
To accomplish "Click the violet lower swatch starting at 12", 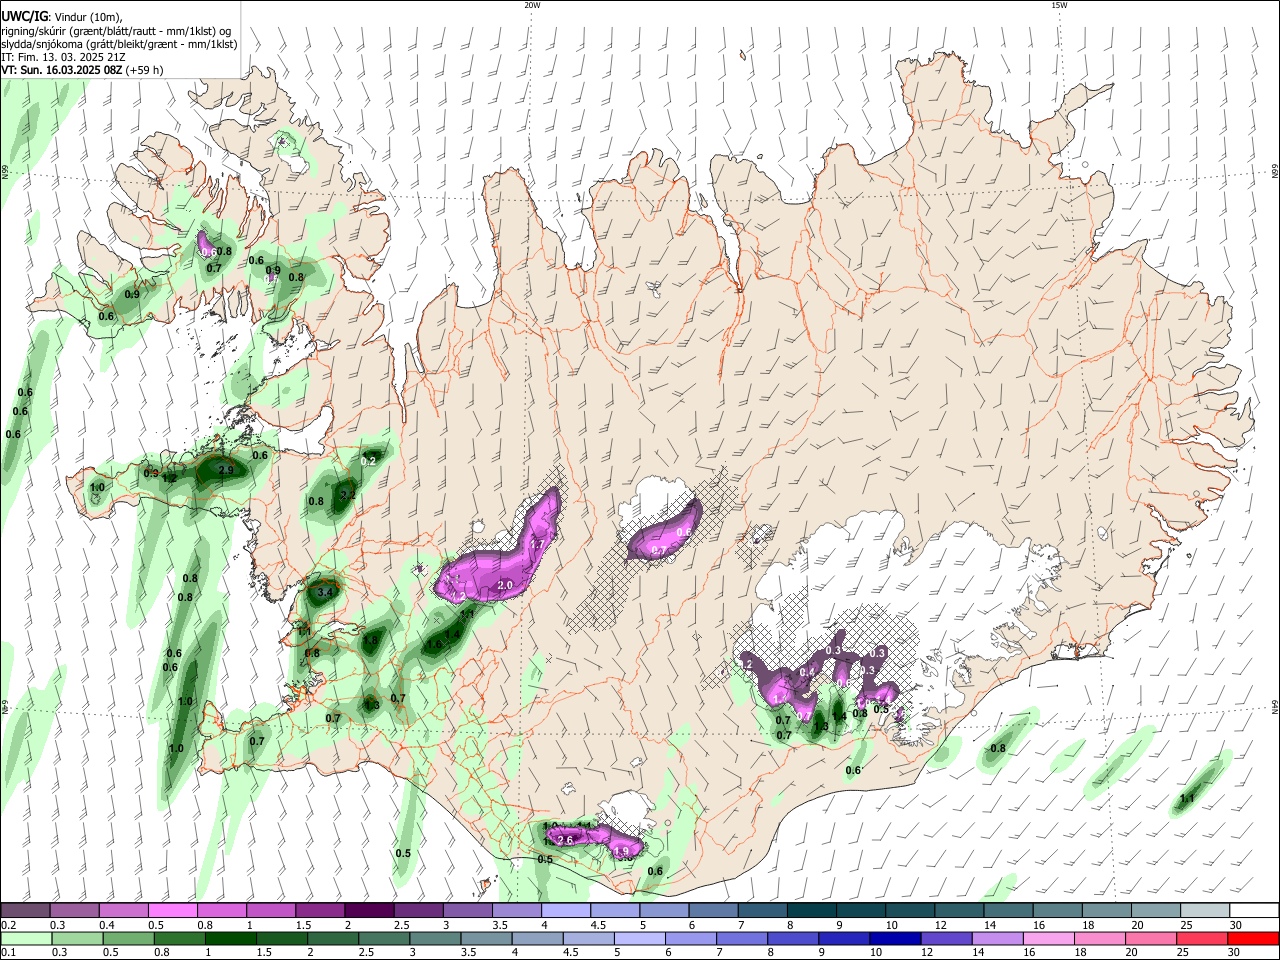I will (x=946, y=939).
